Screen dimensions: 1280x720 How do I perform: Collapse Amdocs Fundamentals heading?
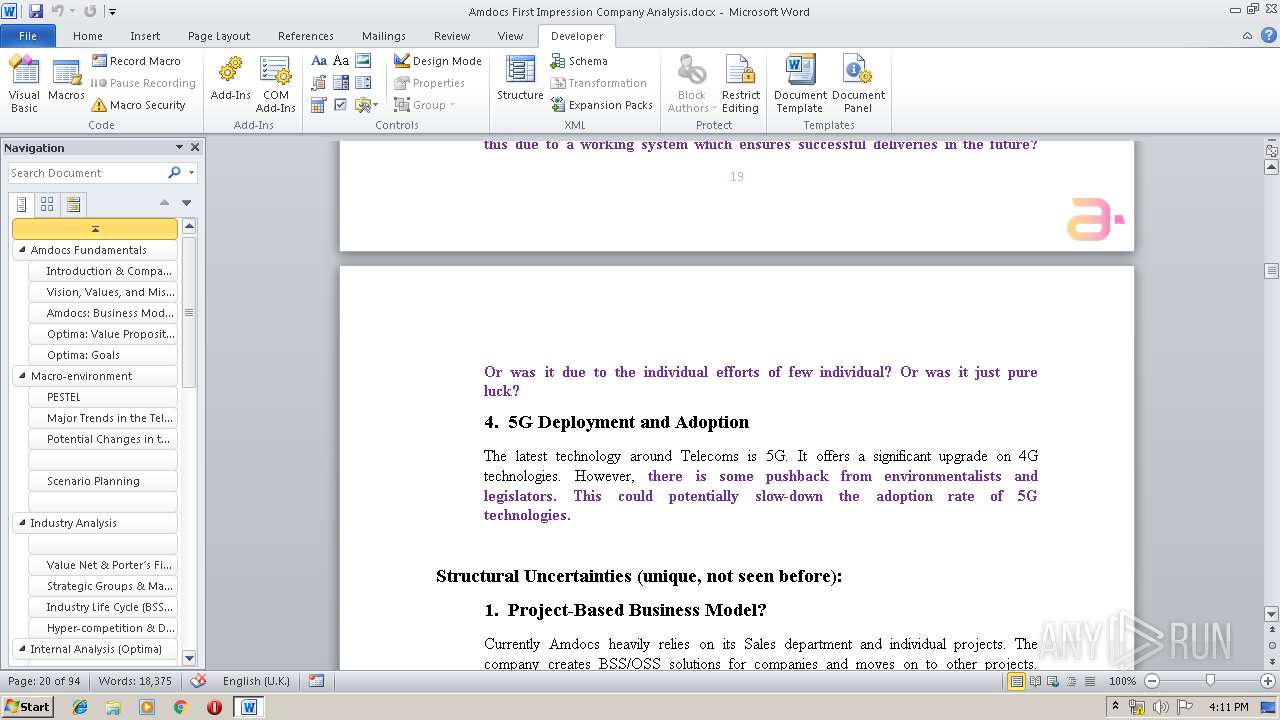point(22,250)
